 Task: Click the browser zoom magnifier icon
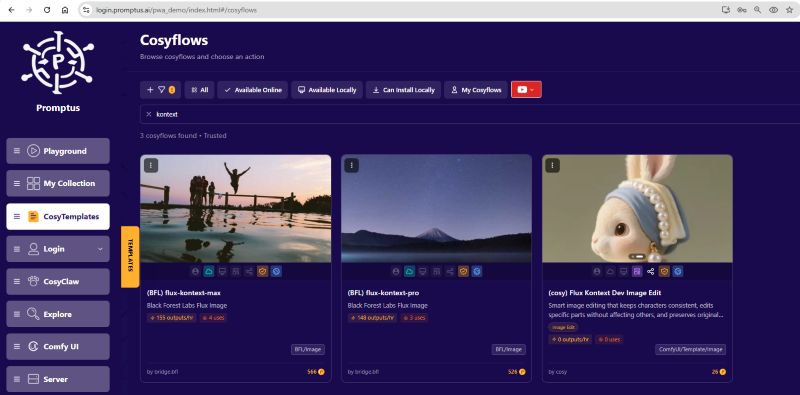tap(758, 10)
